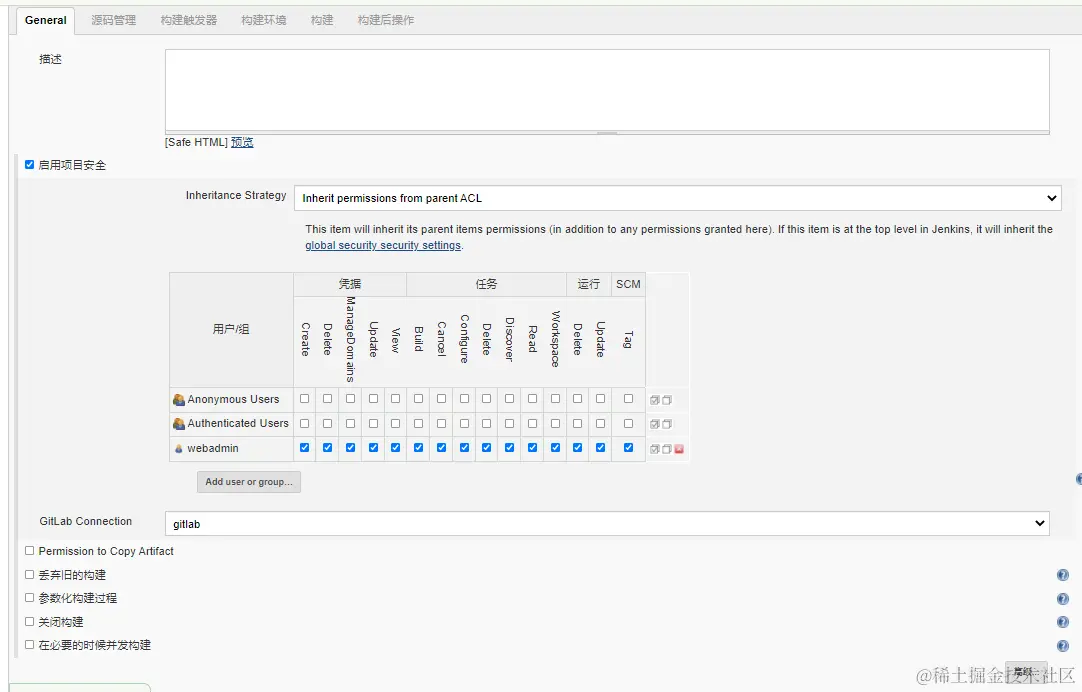
Task: Check the 参数化构建过程 option
Action: tap(30, 597)
